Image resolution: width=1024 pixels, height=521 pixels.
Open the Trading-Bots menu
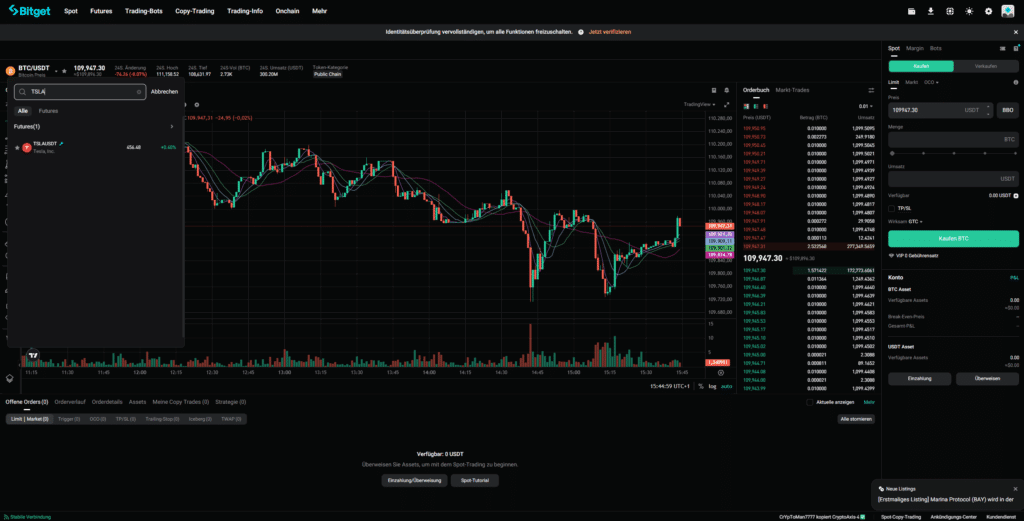tap(144, 11)
